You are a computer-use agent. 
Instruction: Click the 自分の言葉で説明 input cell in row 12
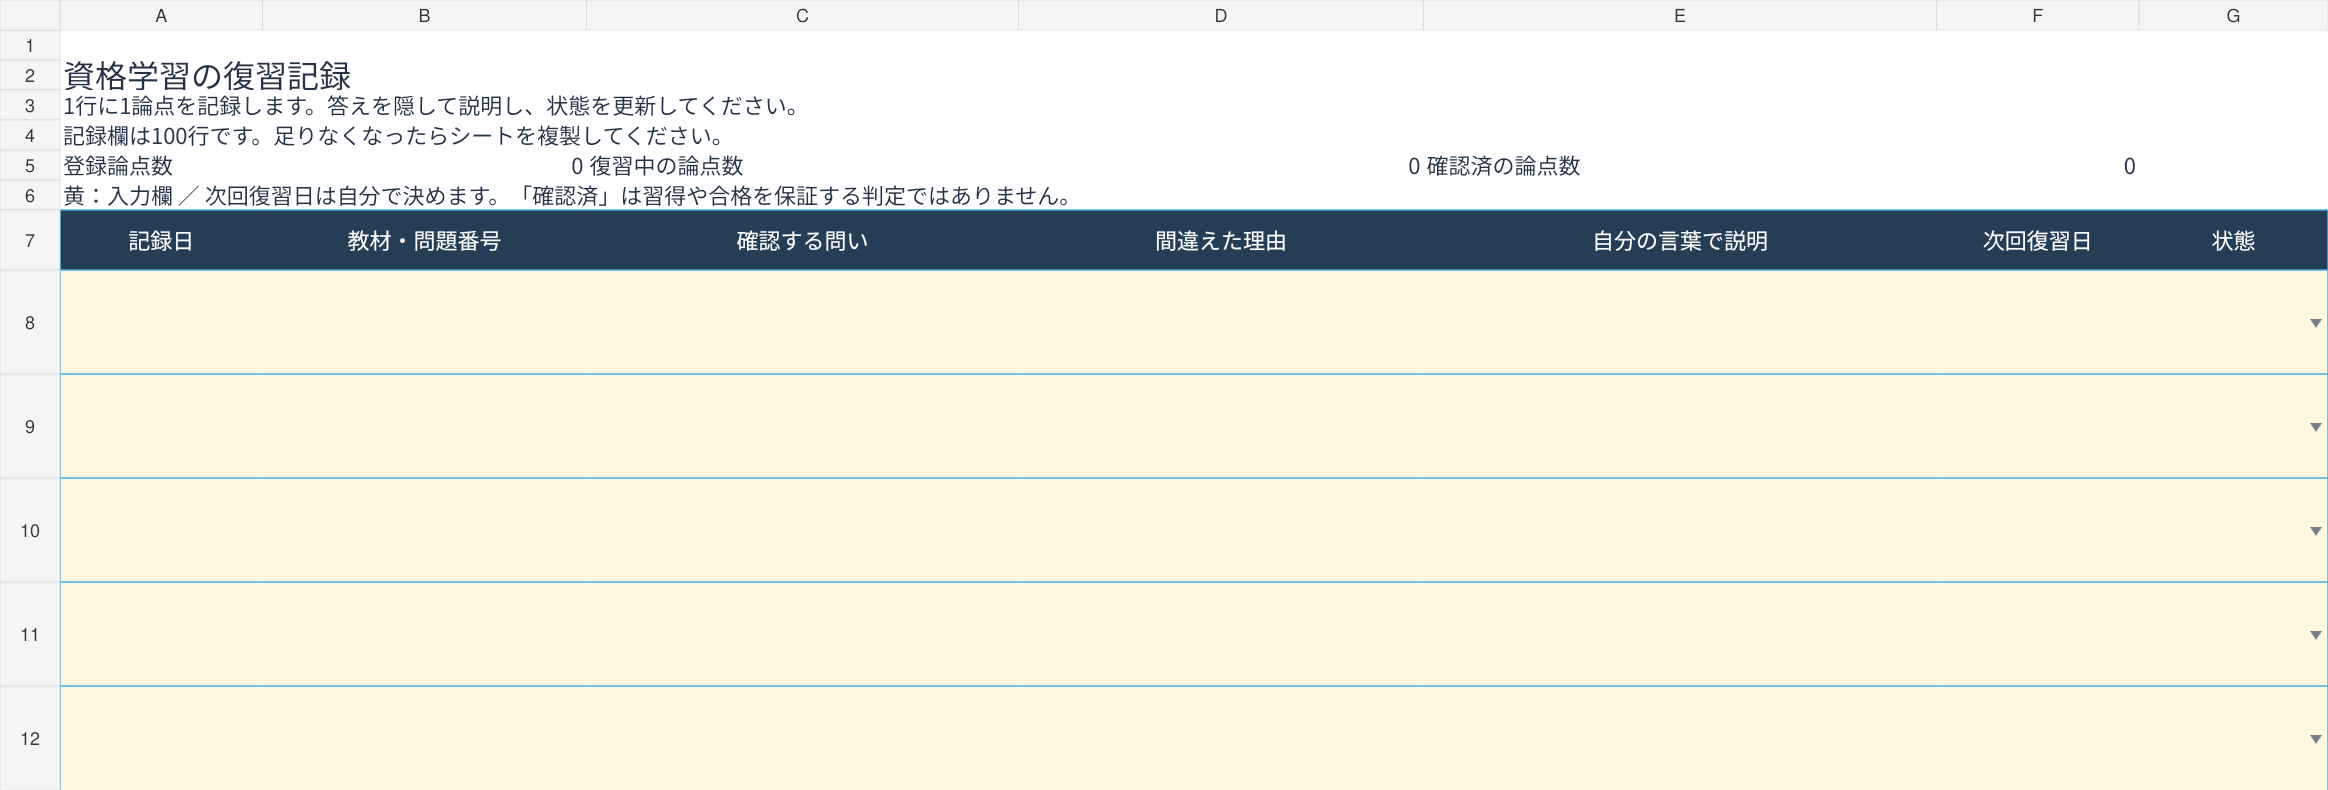[x=1680, y=739]
